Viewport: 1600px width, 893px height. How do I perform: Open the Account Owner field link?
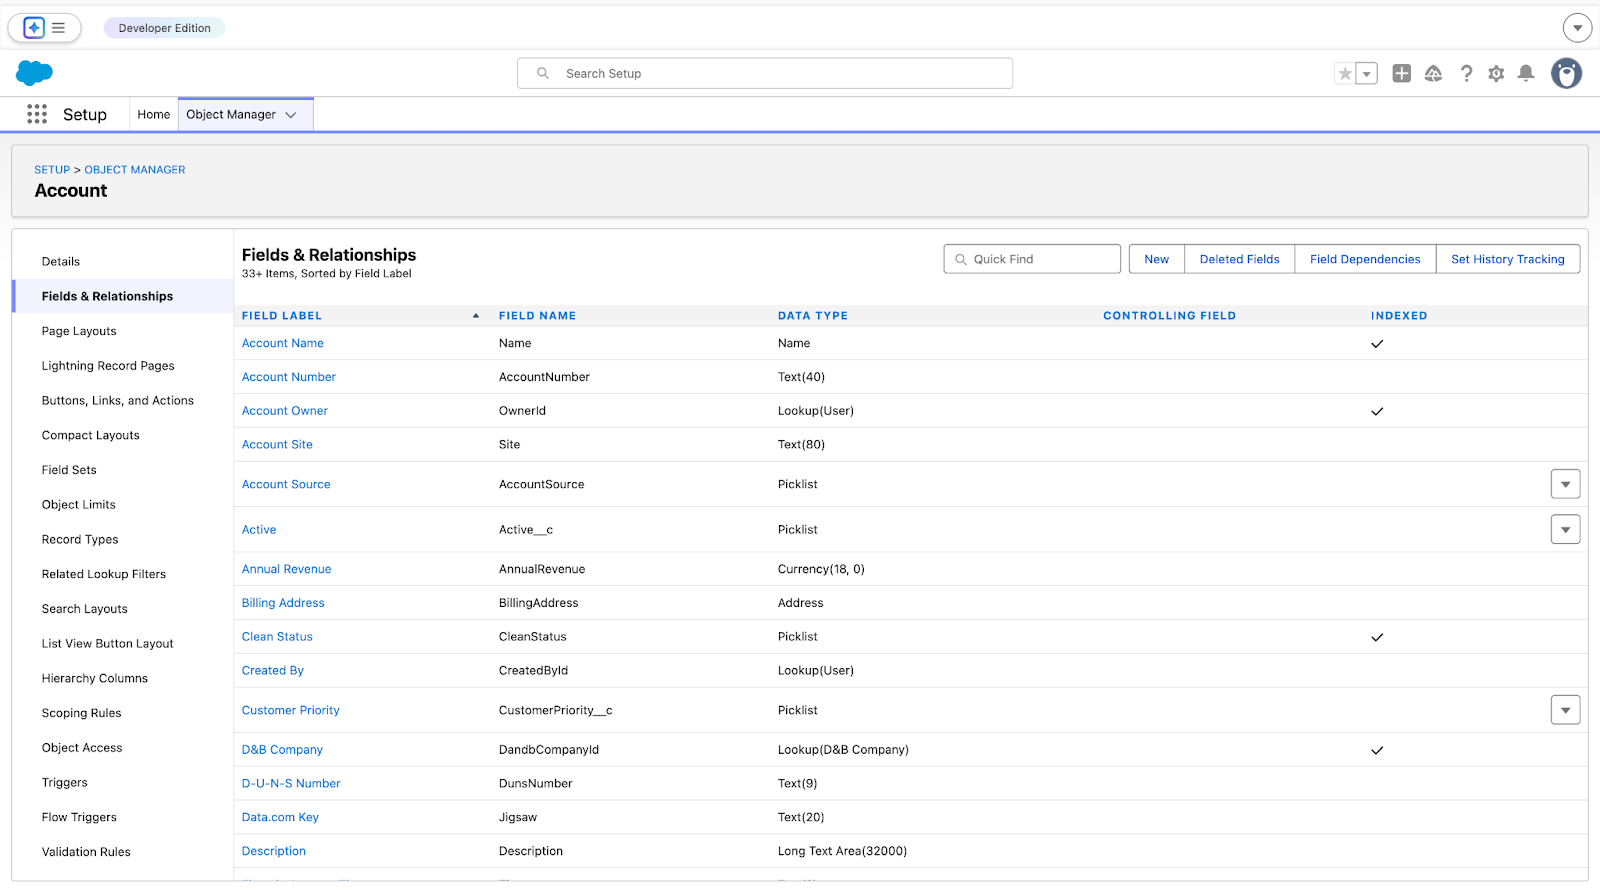coord(285,411)
